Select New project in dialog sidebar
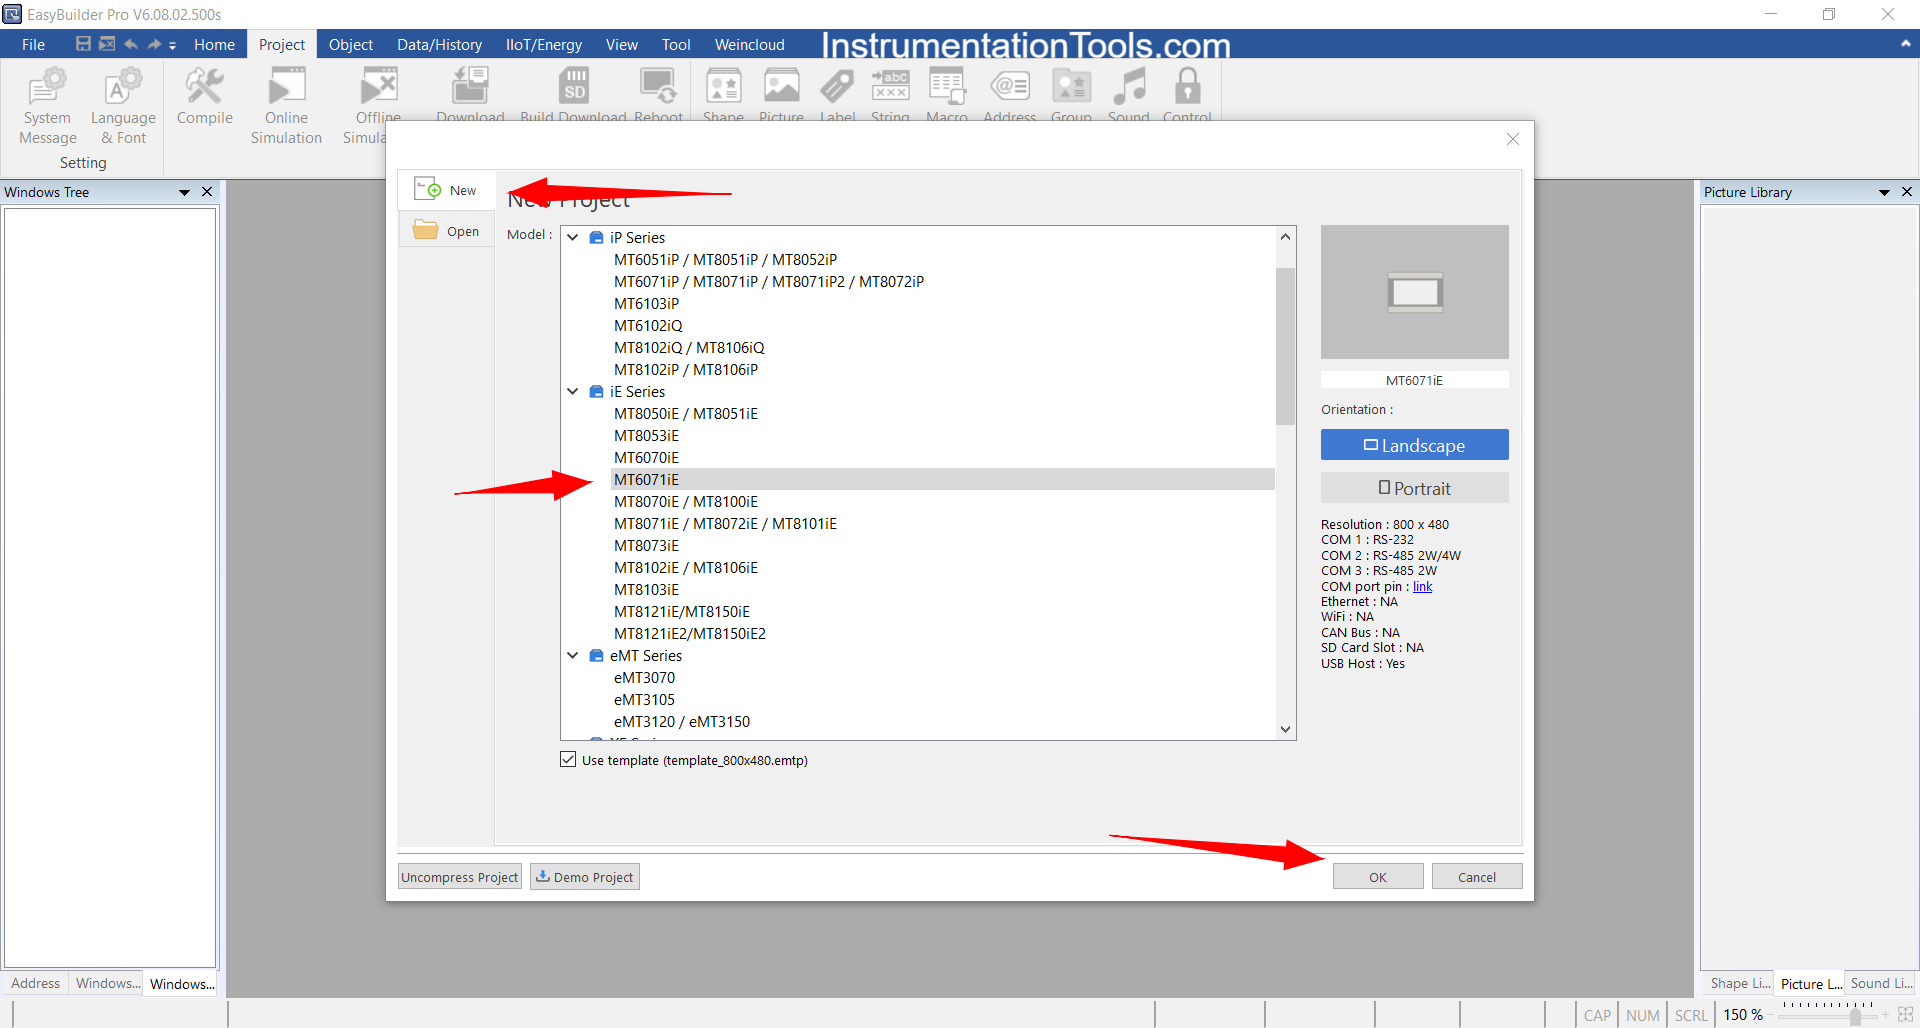 click(446, 190)
